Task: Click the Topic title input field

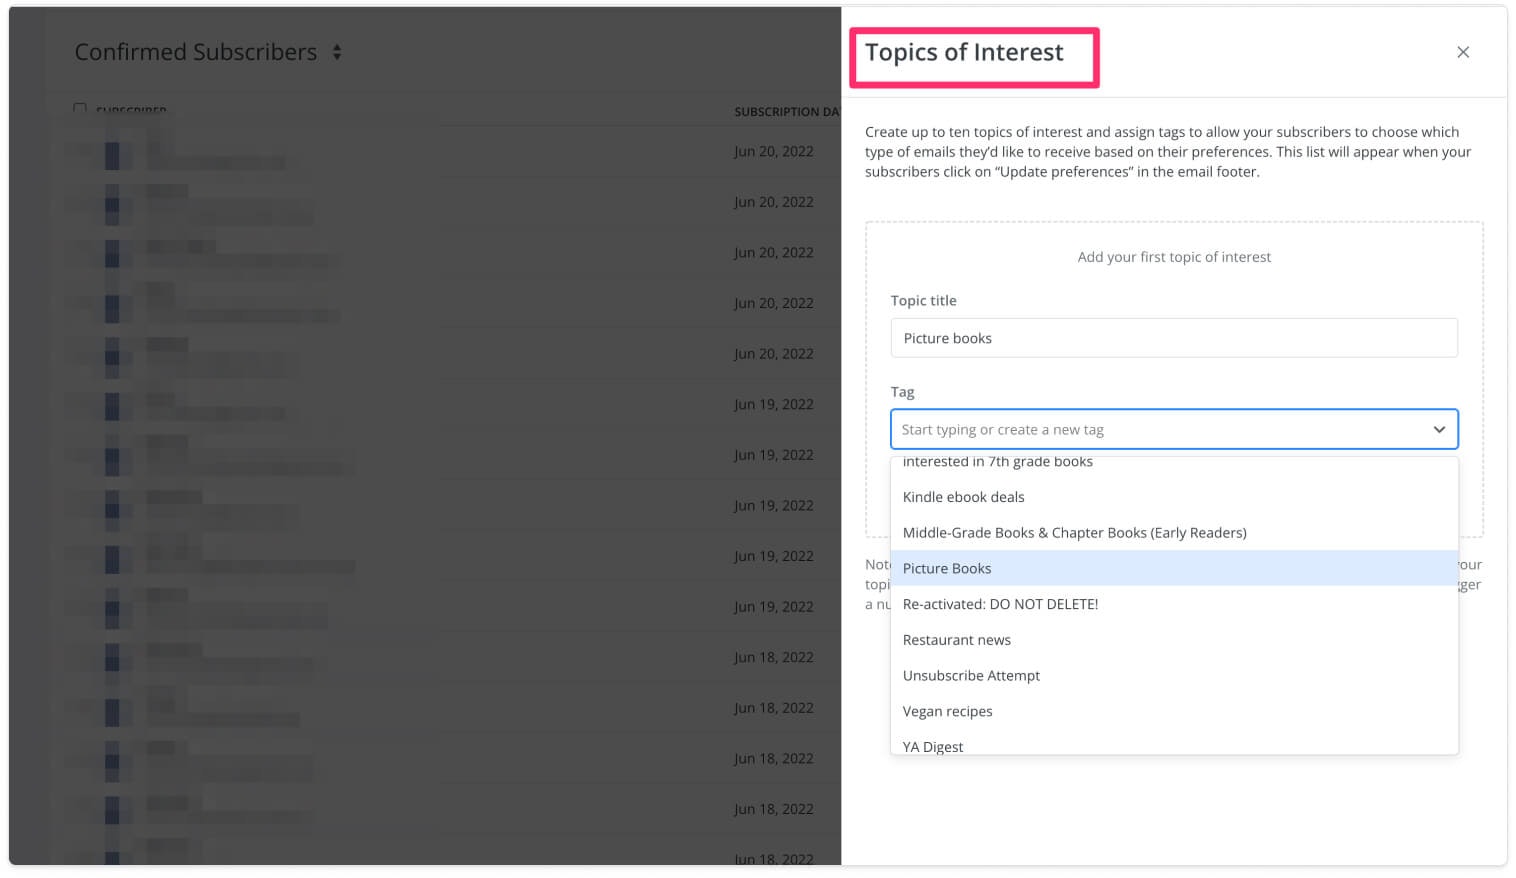Action: pos(1173,338)
